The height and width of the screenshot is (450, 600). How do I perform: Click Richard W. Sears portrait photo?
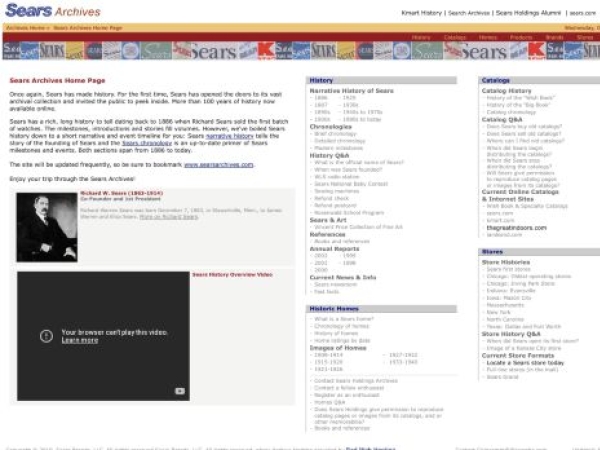point(47,227)
